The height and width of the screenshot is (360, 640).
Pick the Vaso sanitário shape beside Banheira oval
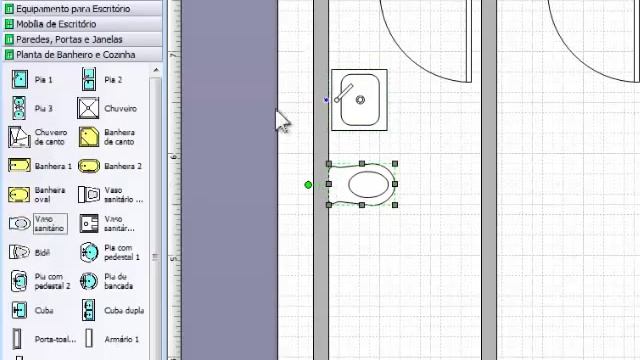coord(111,195)
